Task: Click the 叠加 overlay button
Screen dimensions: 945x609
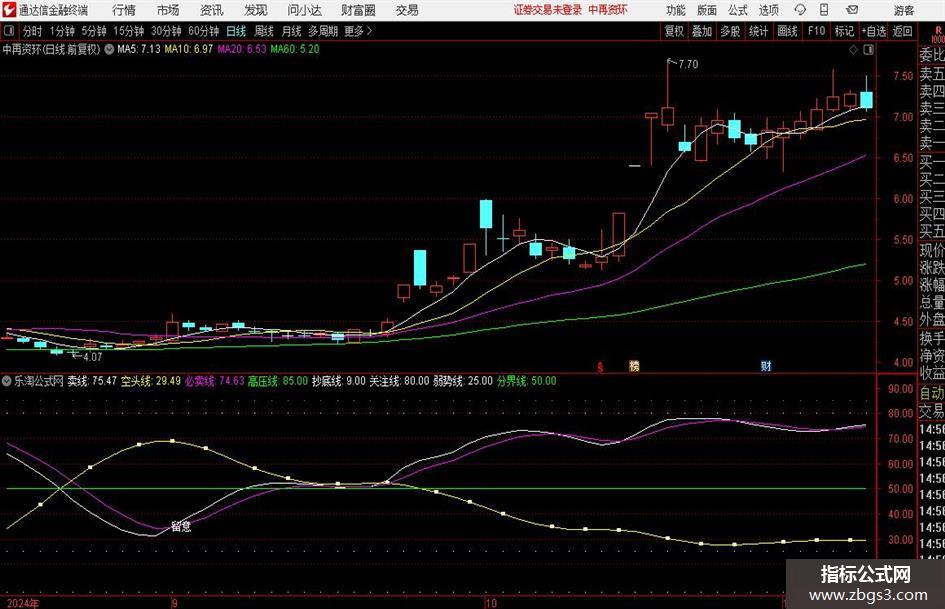Action: pyautogui.click(x=702, y=31)
